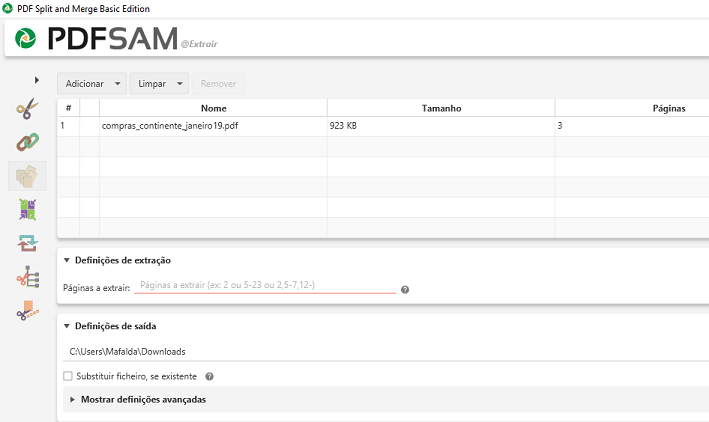Viewport: 709px width, 422px height.
Task: Click the # column header
Action: tap(68, 108)
